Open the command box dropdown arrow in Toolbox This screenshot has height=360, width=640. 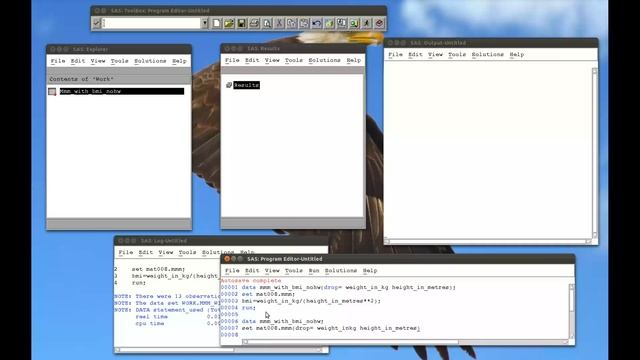pos(204,23)
